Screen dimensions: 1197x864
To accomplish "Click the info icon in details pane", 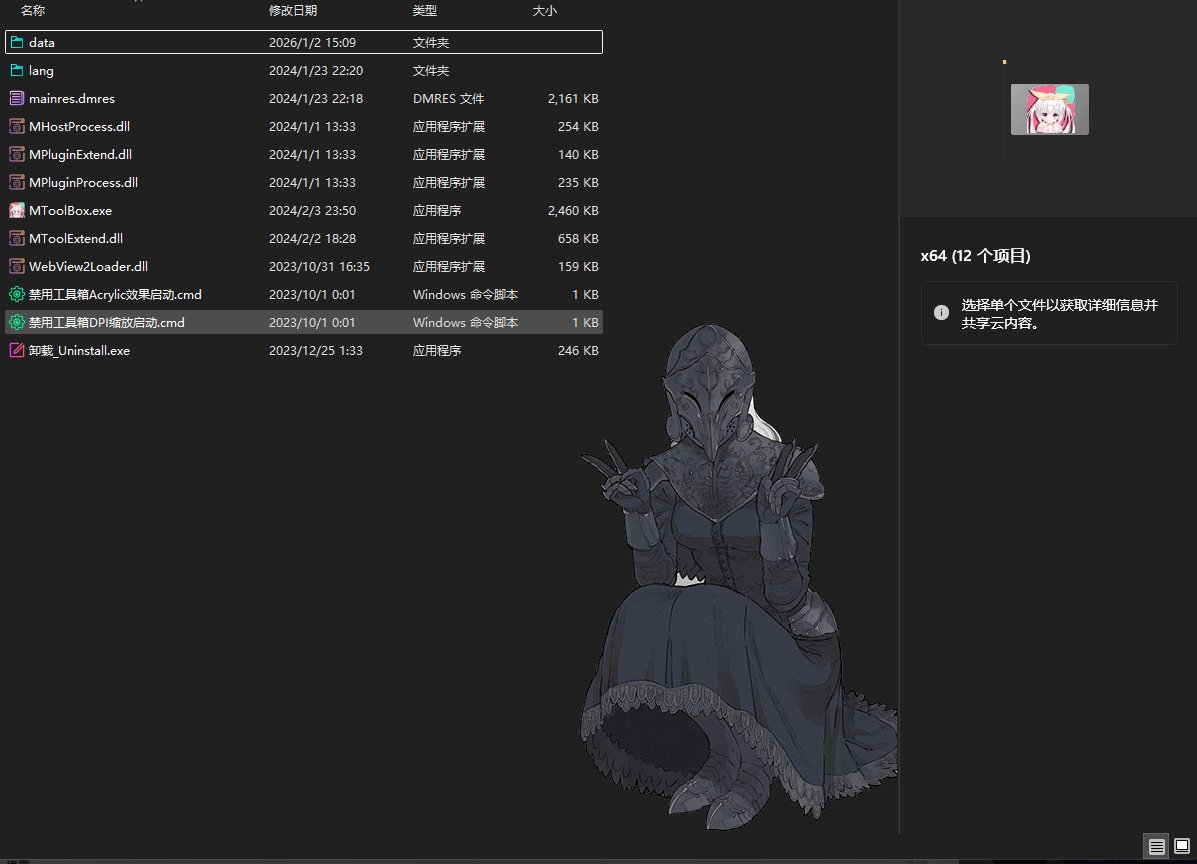I will click(x=941, y=312).
